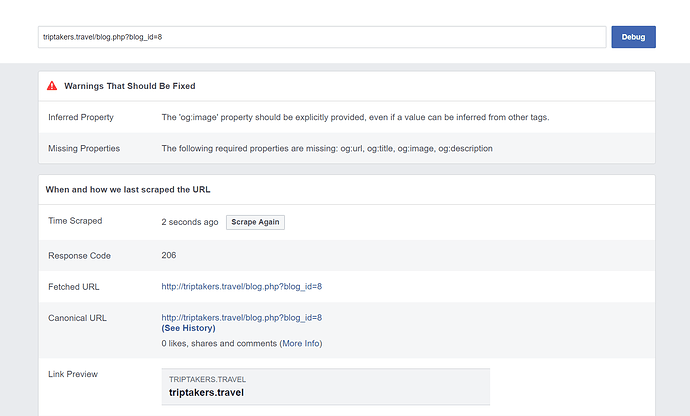Click the missing required properties message text

(327, 148)
